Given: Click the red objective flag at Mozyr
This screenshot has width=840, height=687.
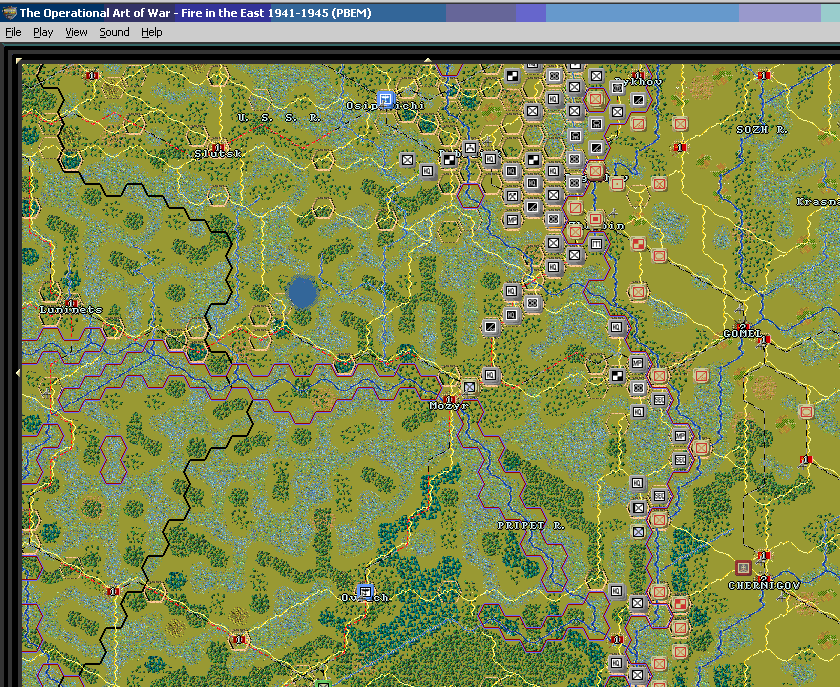Looking at the screenshot, I should coord(450,399).
